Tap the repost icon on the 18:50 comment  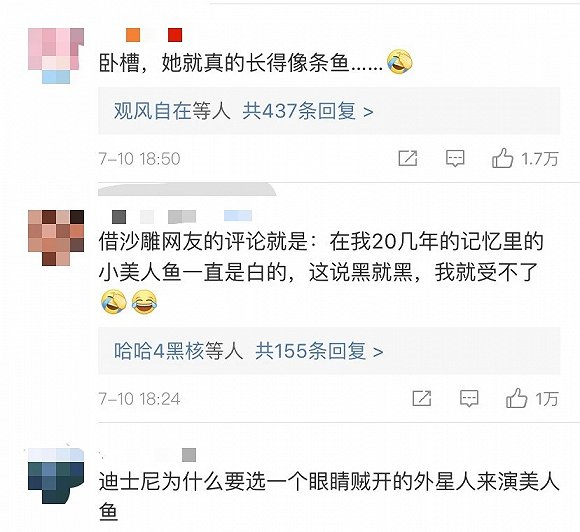click(408, 159)
